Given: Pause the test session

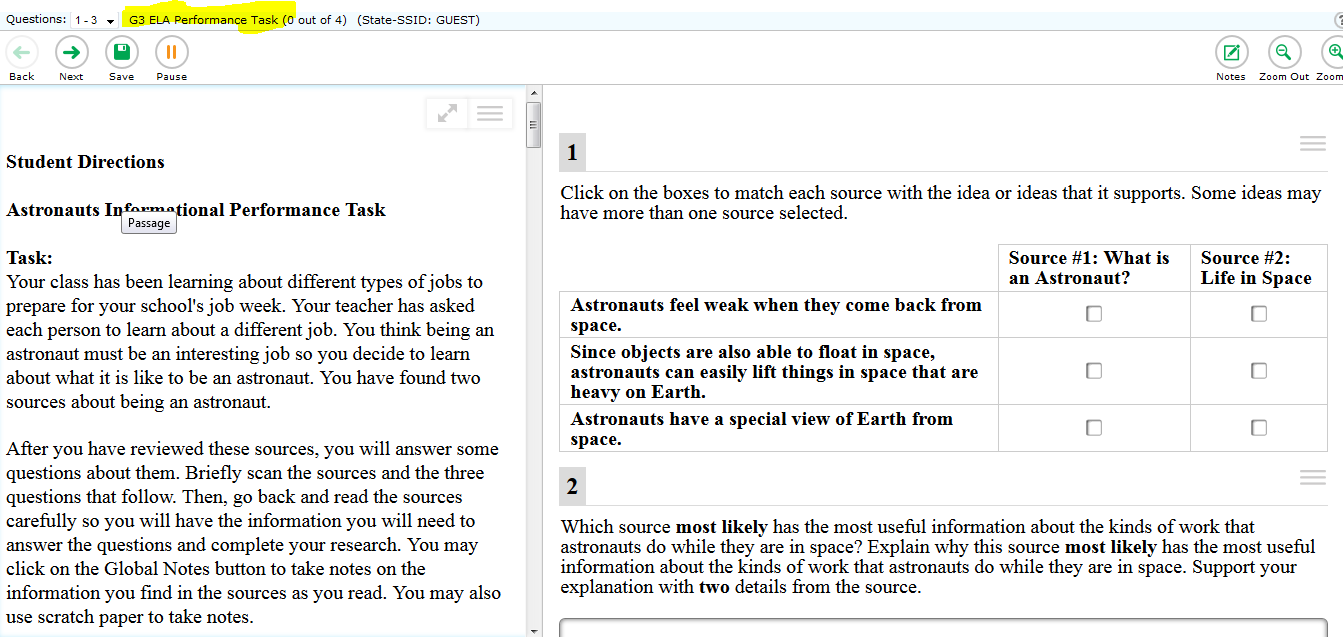Looking at the screenshot, I should point(170,51).
